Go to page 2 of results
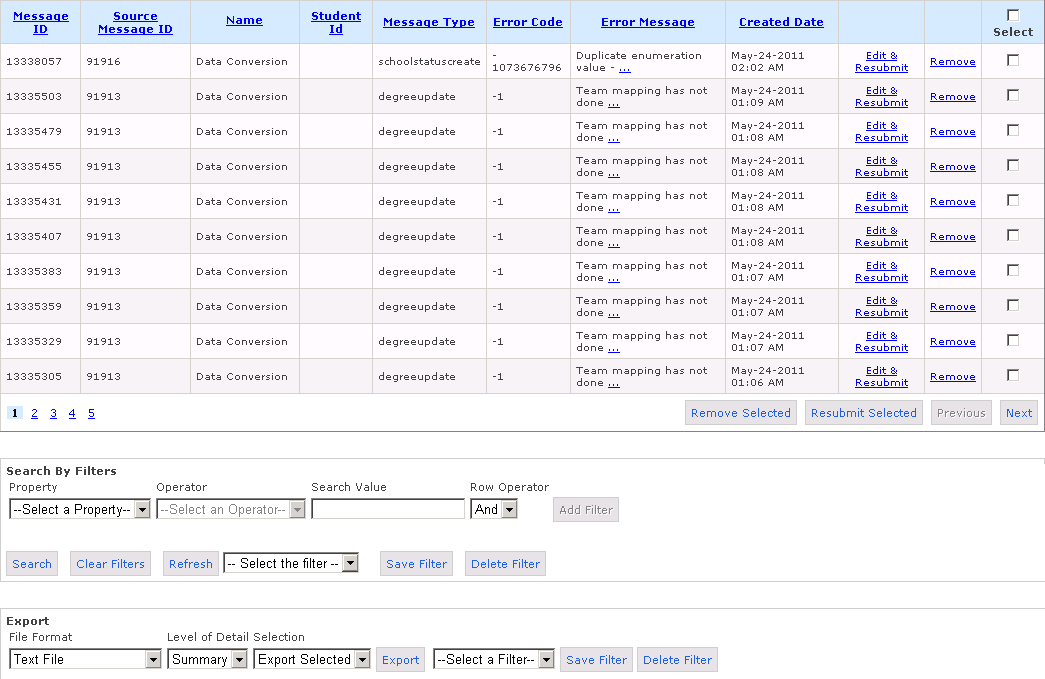 35,413
